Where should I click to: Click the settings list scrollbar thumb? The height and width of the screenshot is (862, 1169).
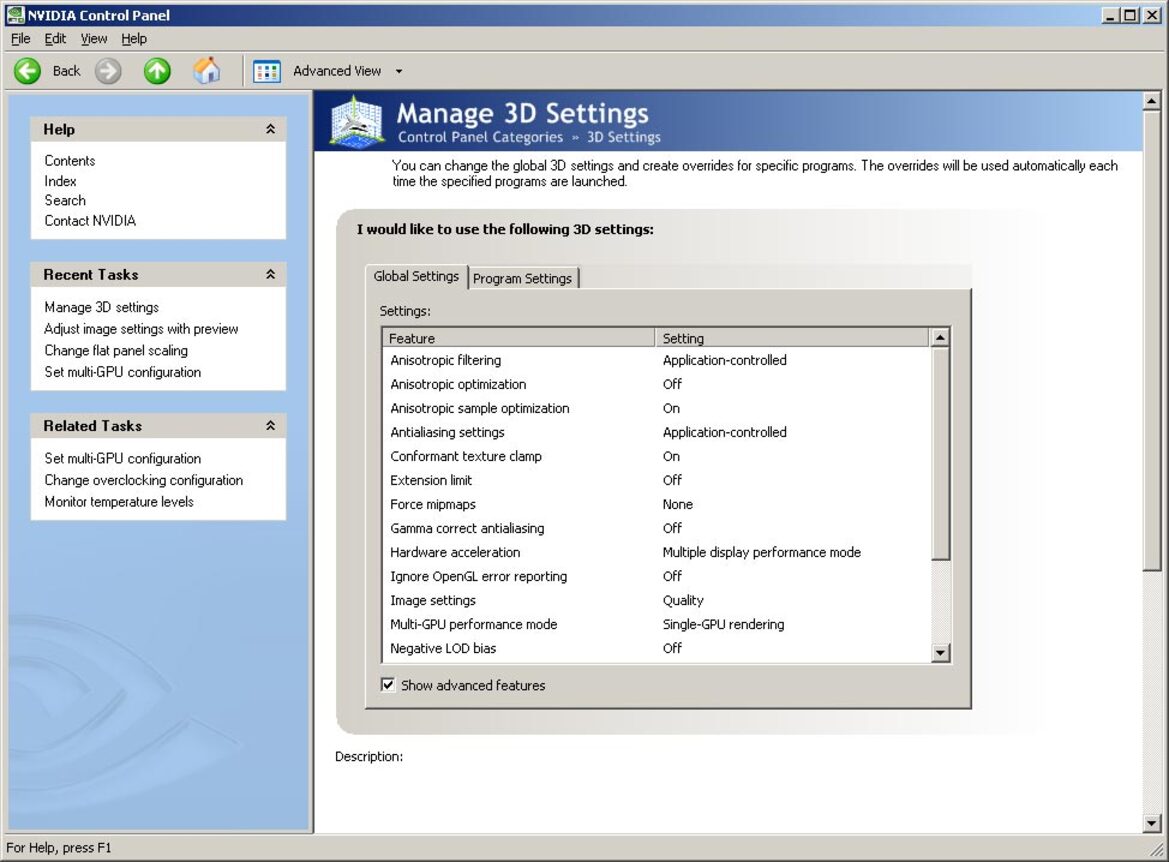click(940, 453)
